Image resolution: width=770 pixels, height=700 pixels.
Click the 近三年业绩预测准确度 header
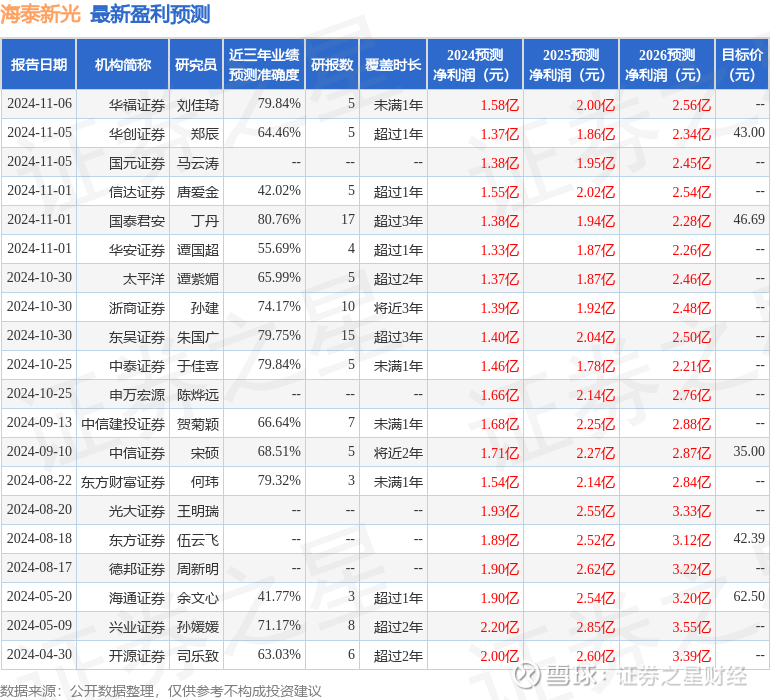click(264, 64)
